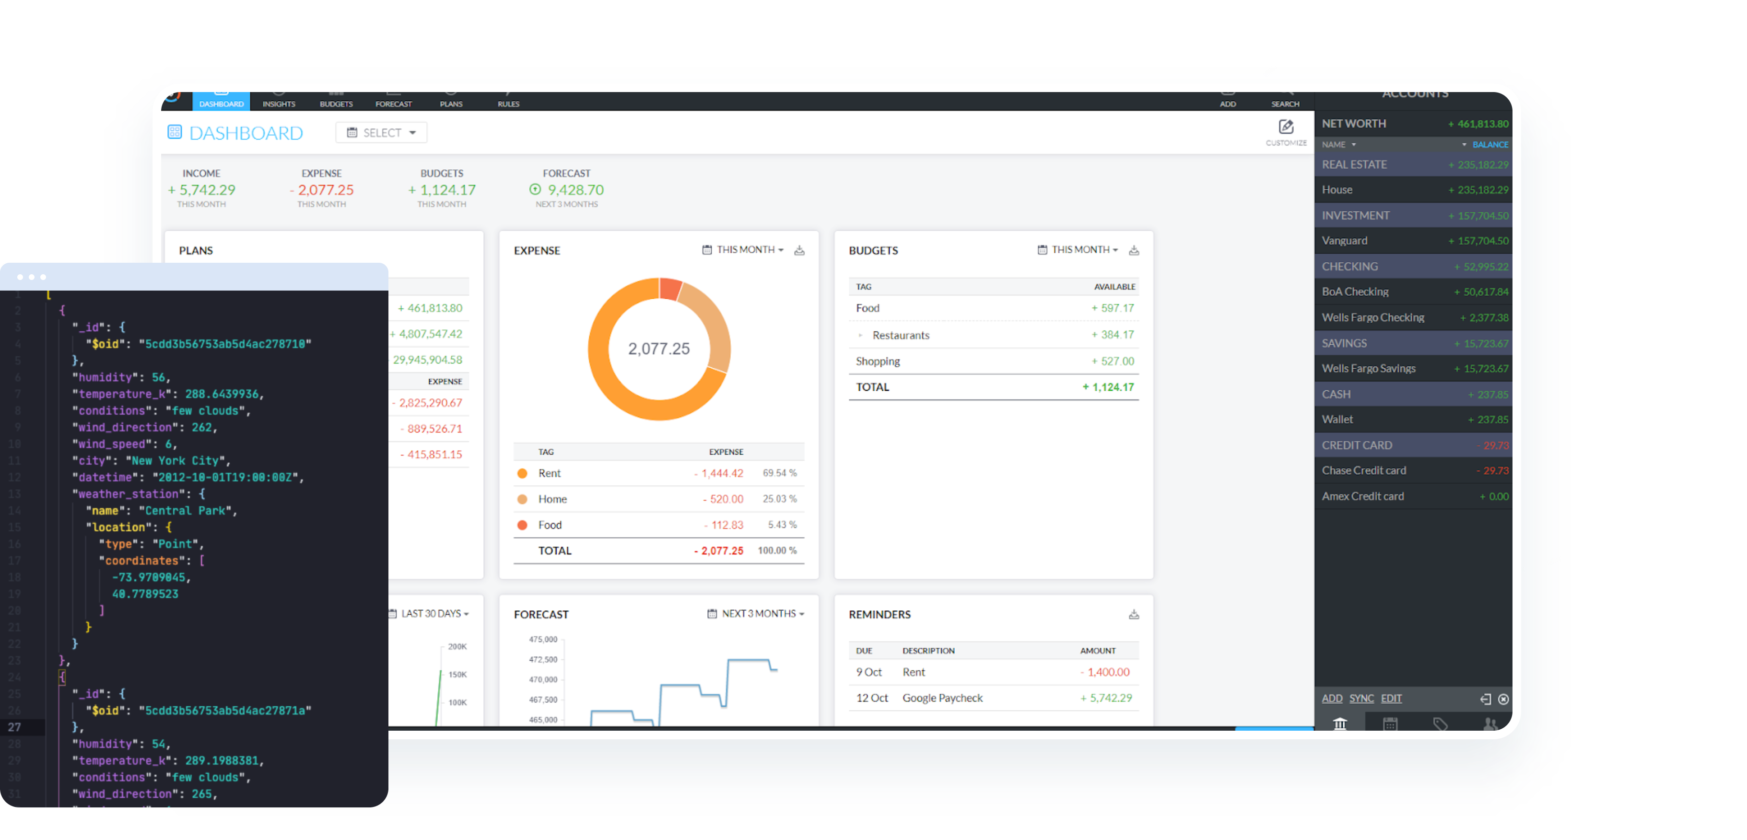
Task: Click the Shopping budget row
Action: click(x=993, y=361)
